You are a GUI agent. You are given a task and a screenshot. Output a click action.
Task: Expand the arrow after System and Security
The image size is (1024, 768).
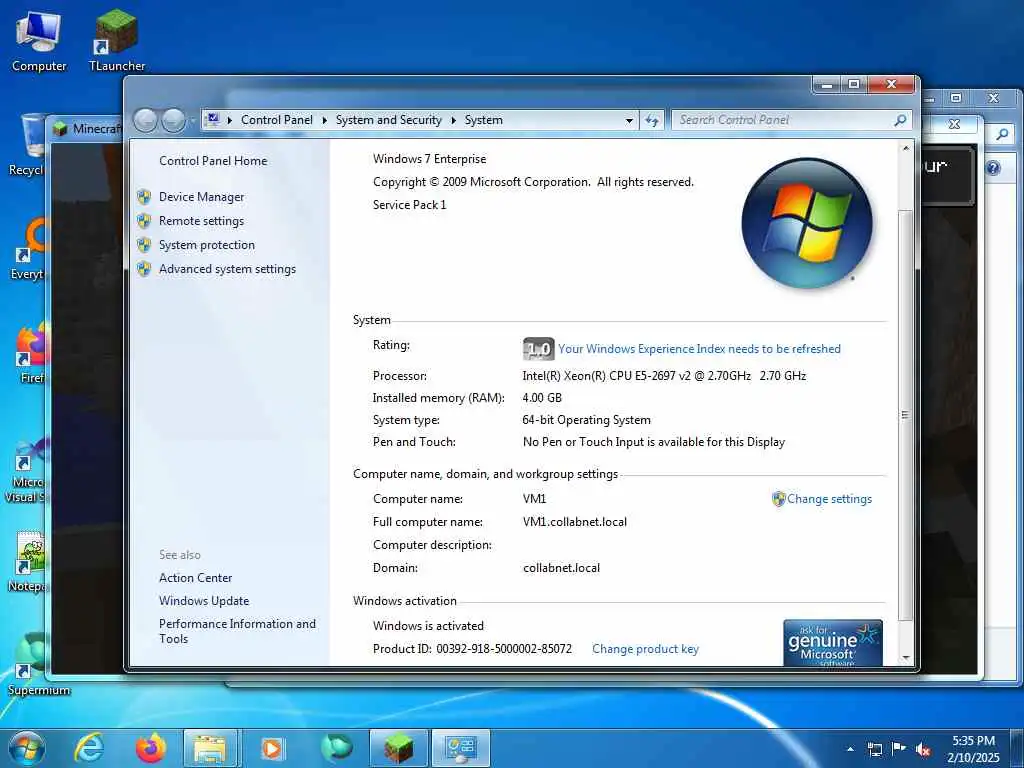453,120
